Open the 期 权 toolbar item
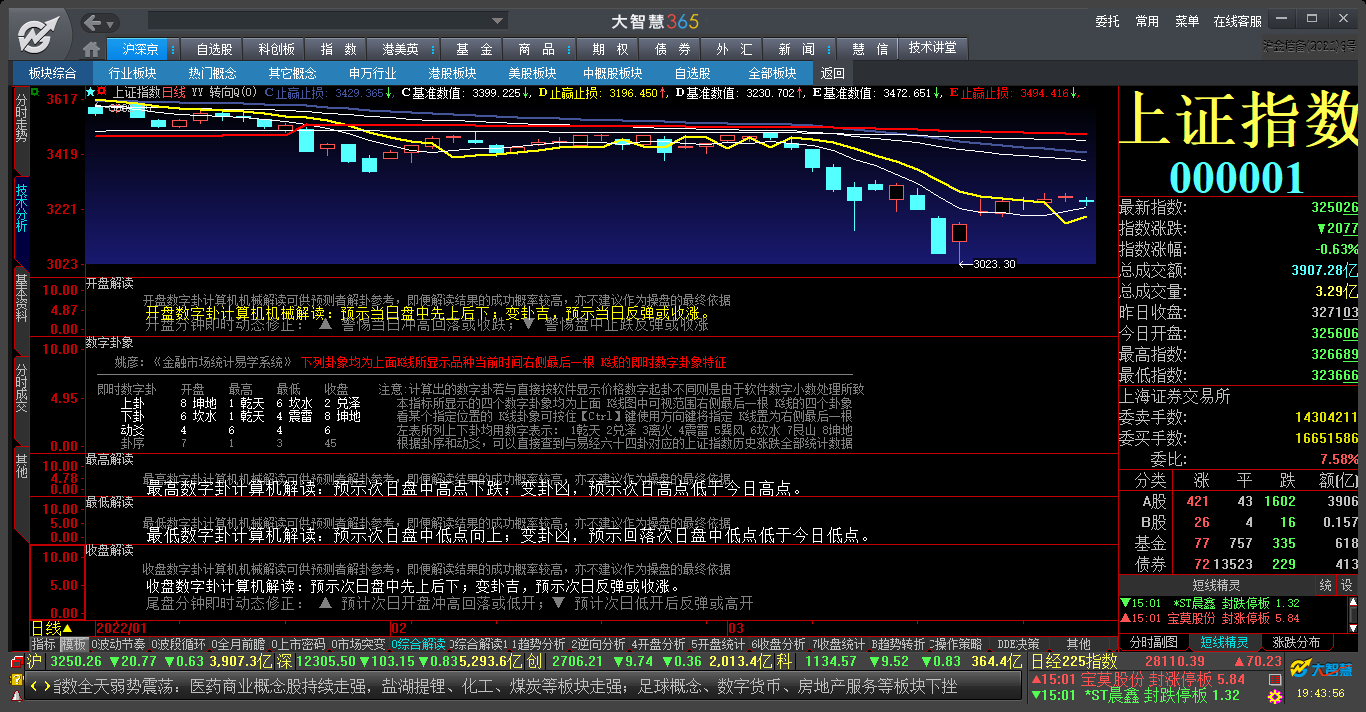The image size is (1366, 712). (609, 49)
